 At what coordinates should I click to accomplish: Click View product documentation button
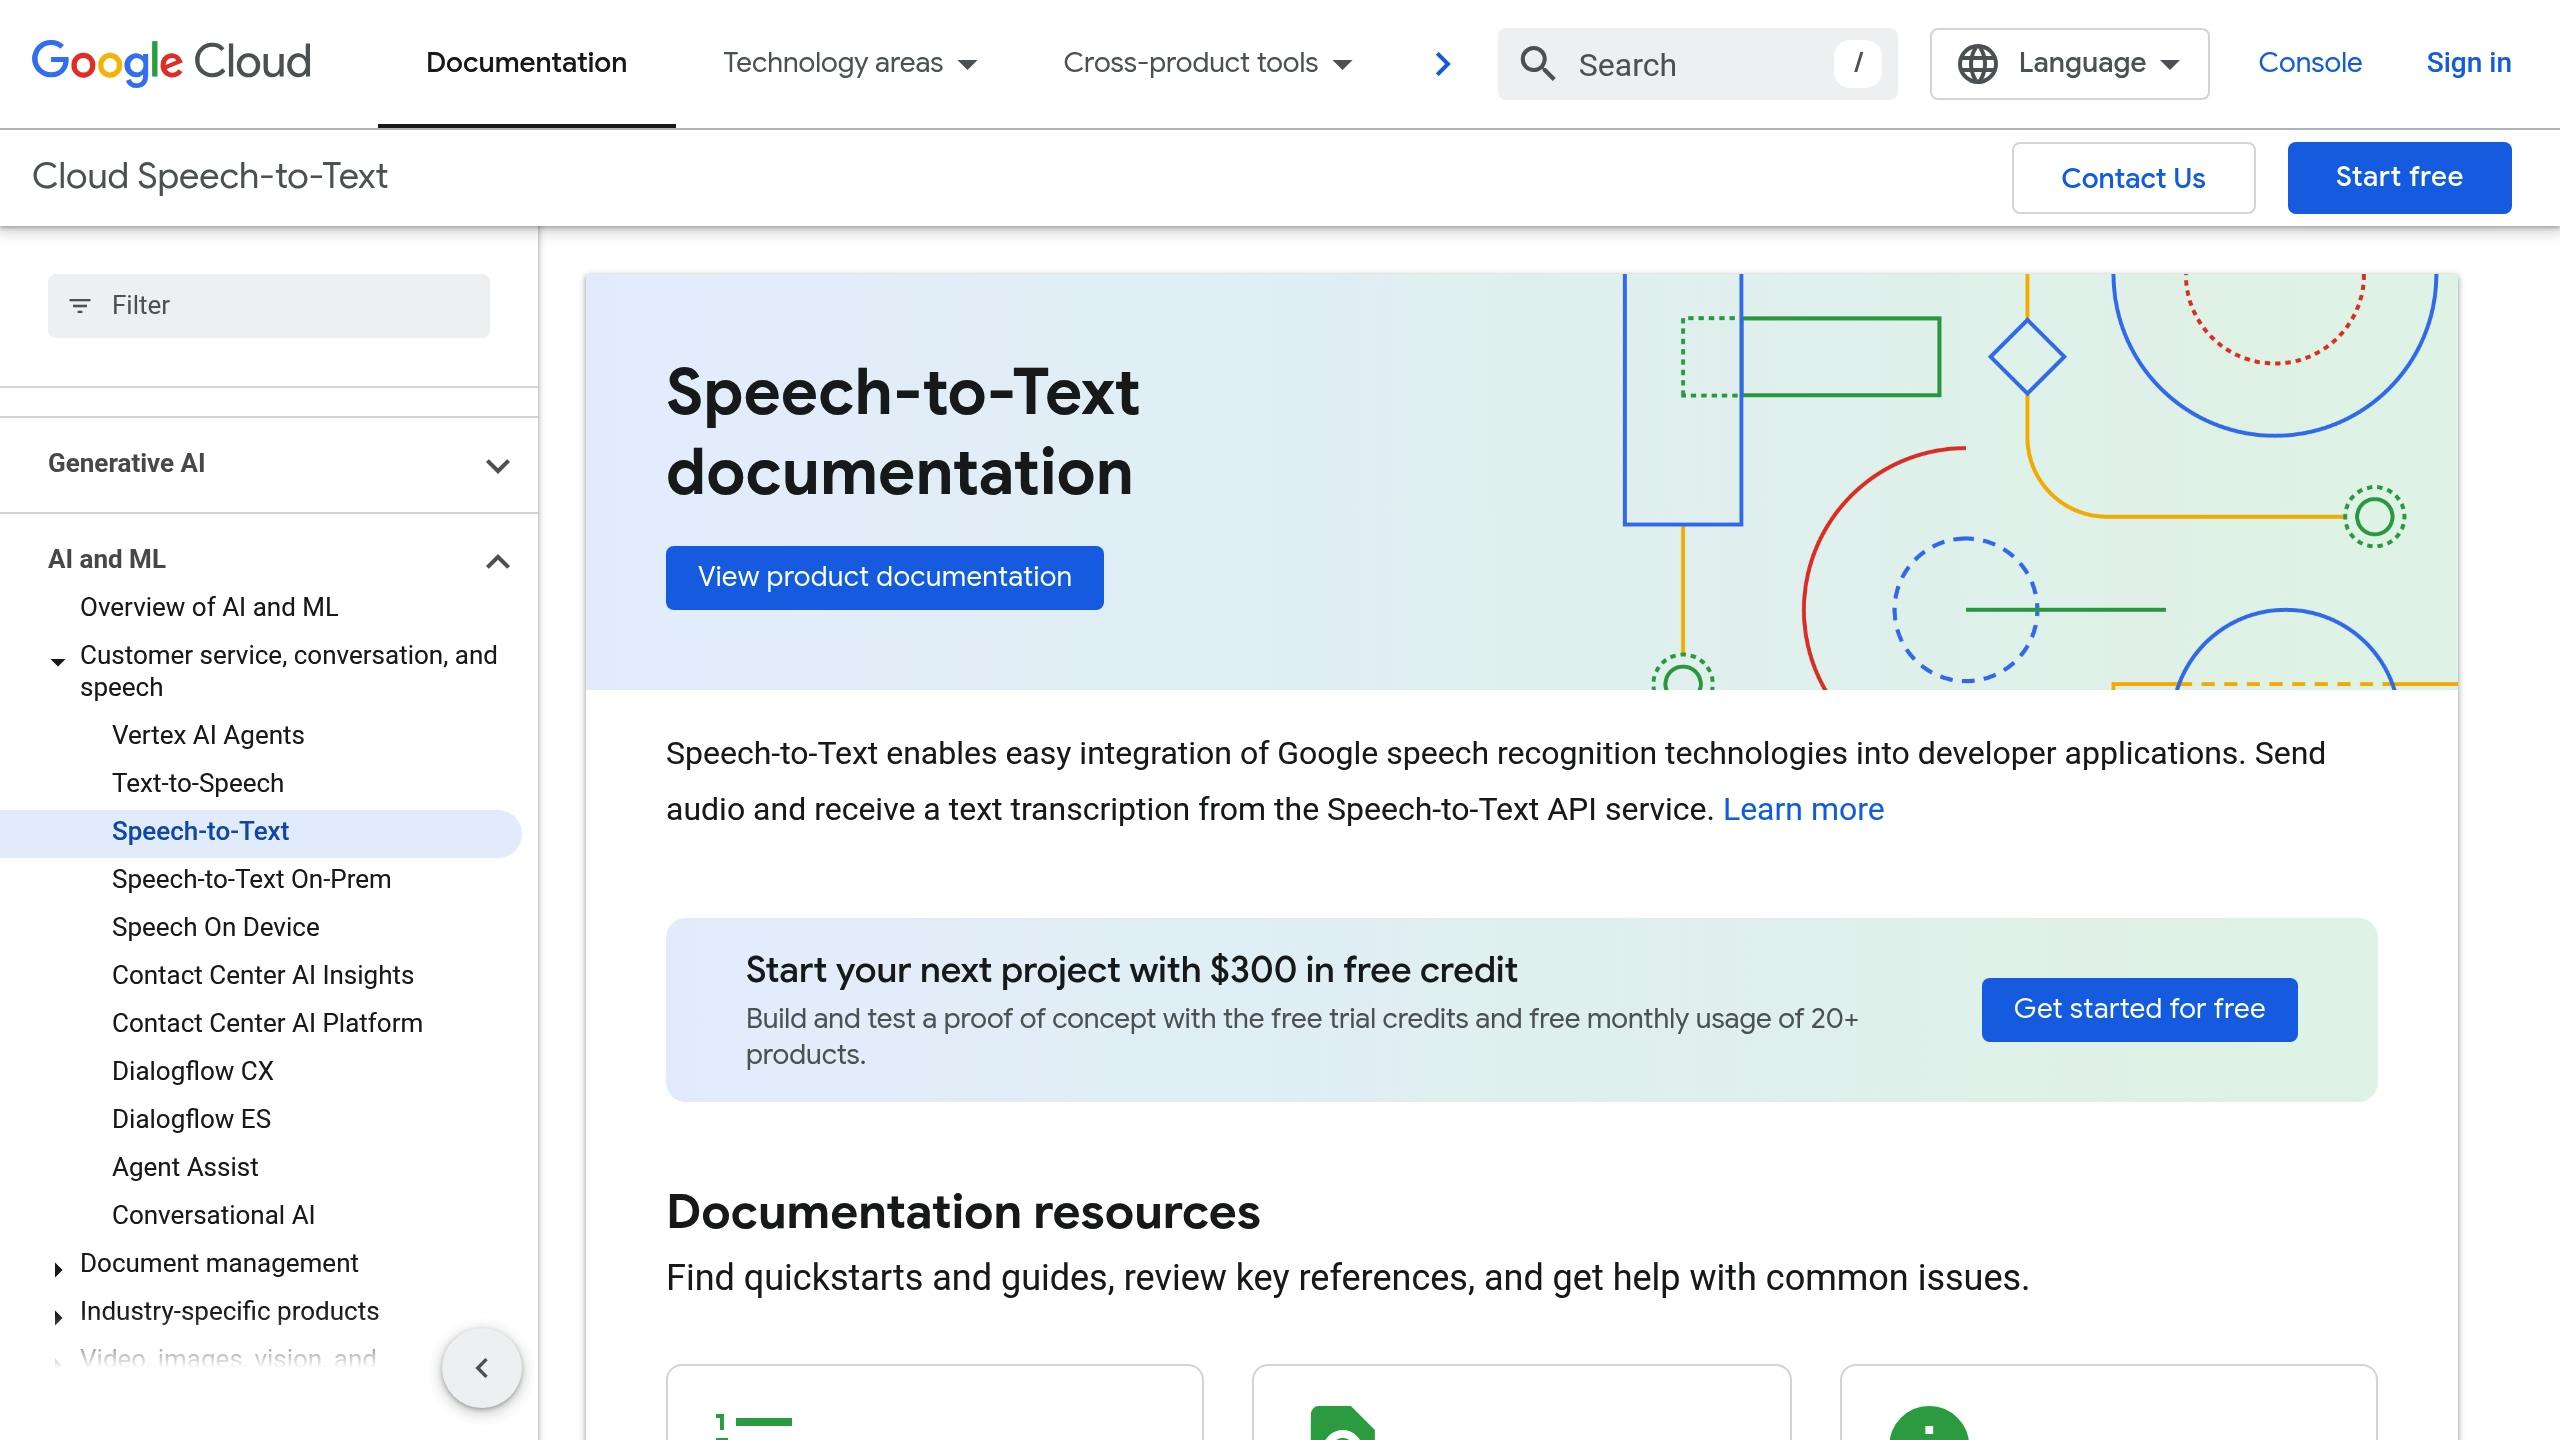click(x=885, y=577)
